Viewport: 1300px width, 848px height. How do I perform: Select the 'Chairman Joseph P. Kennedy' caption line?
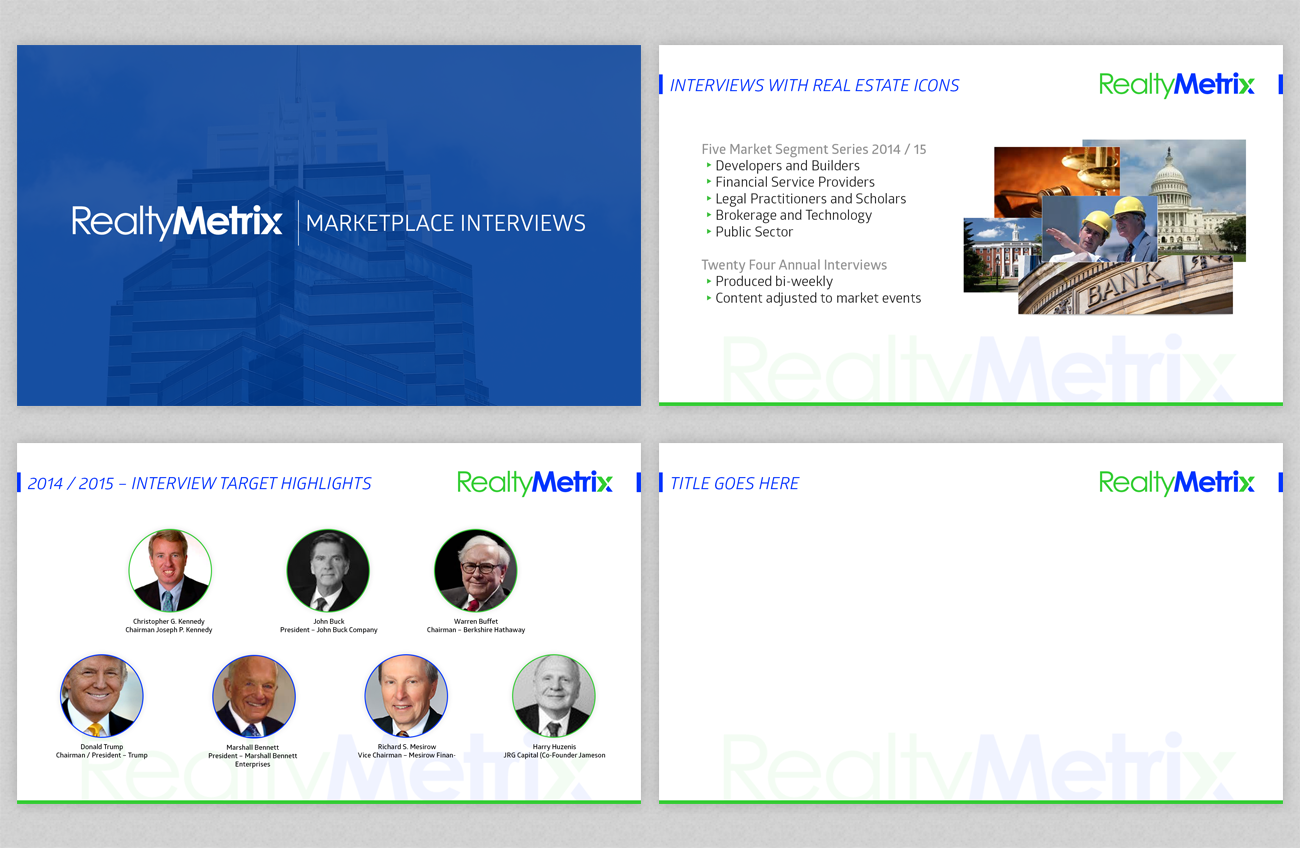(169, 630)
